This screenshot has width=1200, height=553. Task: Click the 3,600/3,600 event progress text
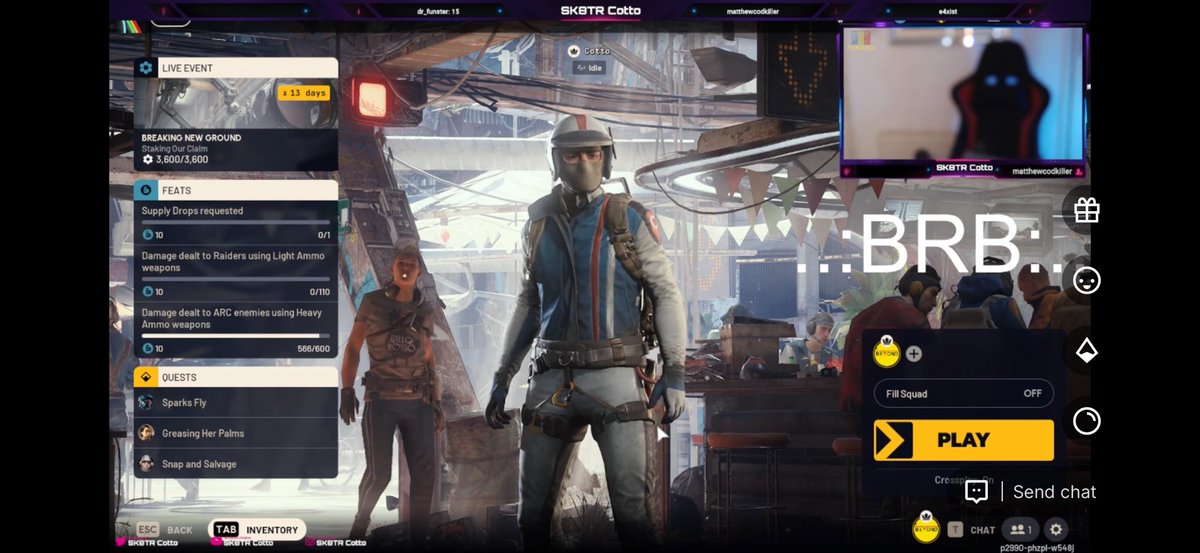pyautogui.click(x=182, y=159)
